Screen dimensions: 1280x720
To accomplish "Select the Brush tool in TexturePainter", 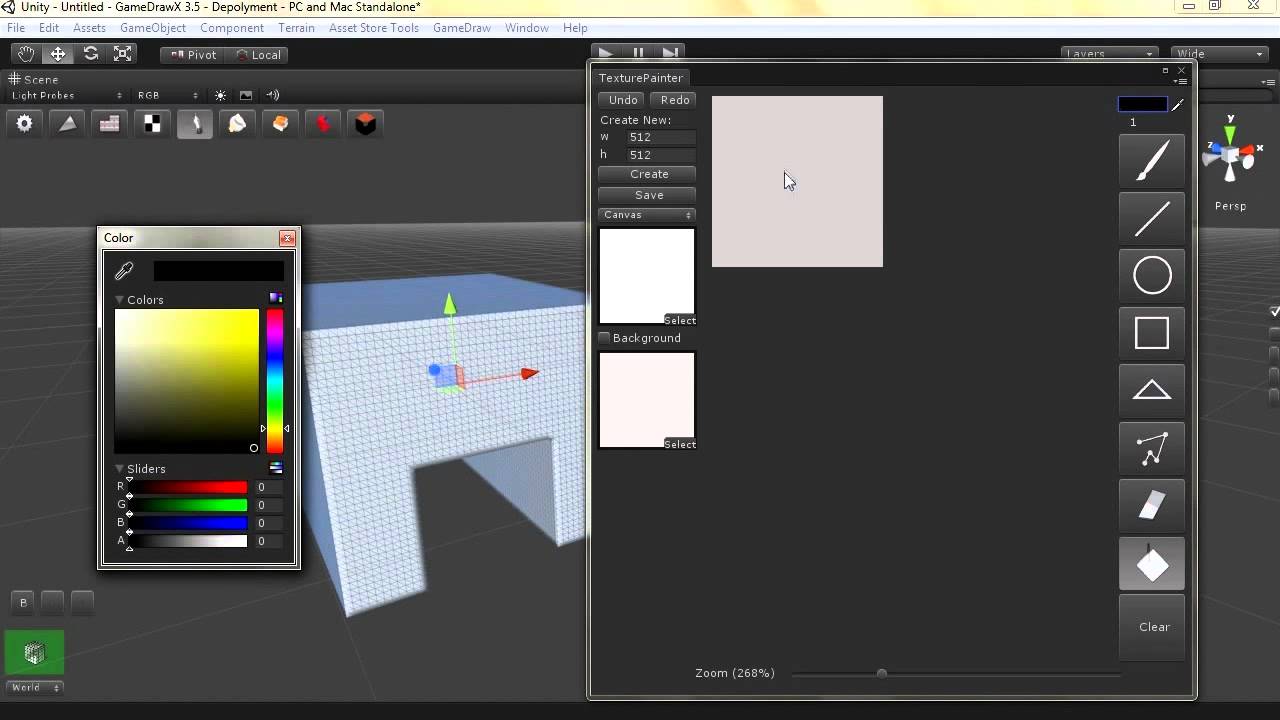I will pos(1152,161).
